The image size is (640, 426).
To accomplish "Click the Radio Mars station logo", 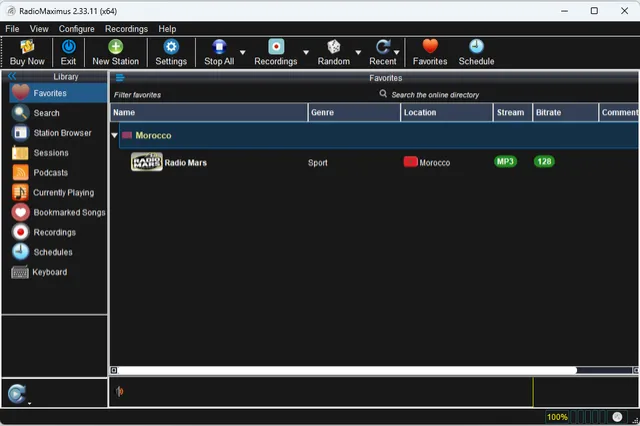I will click(147, 162).
